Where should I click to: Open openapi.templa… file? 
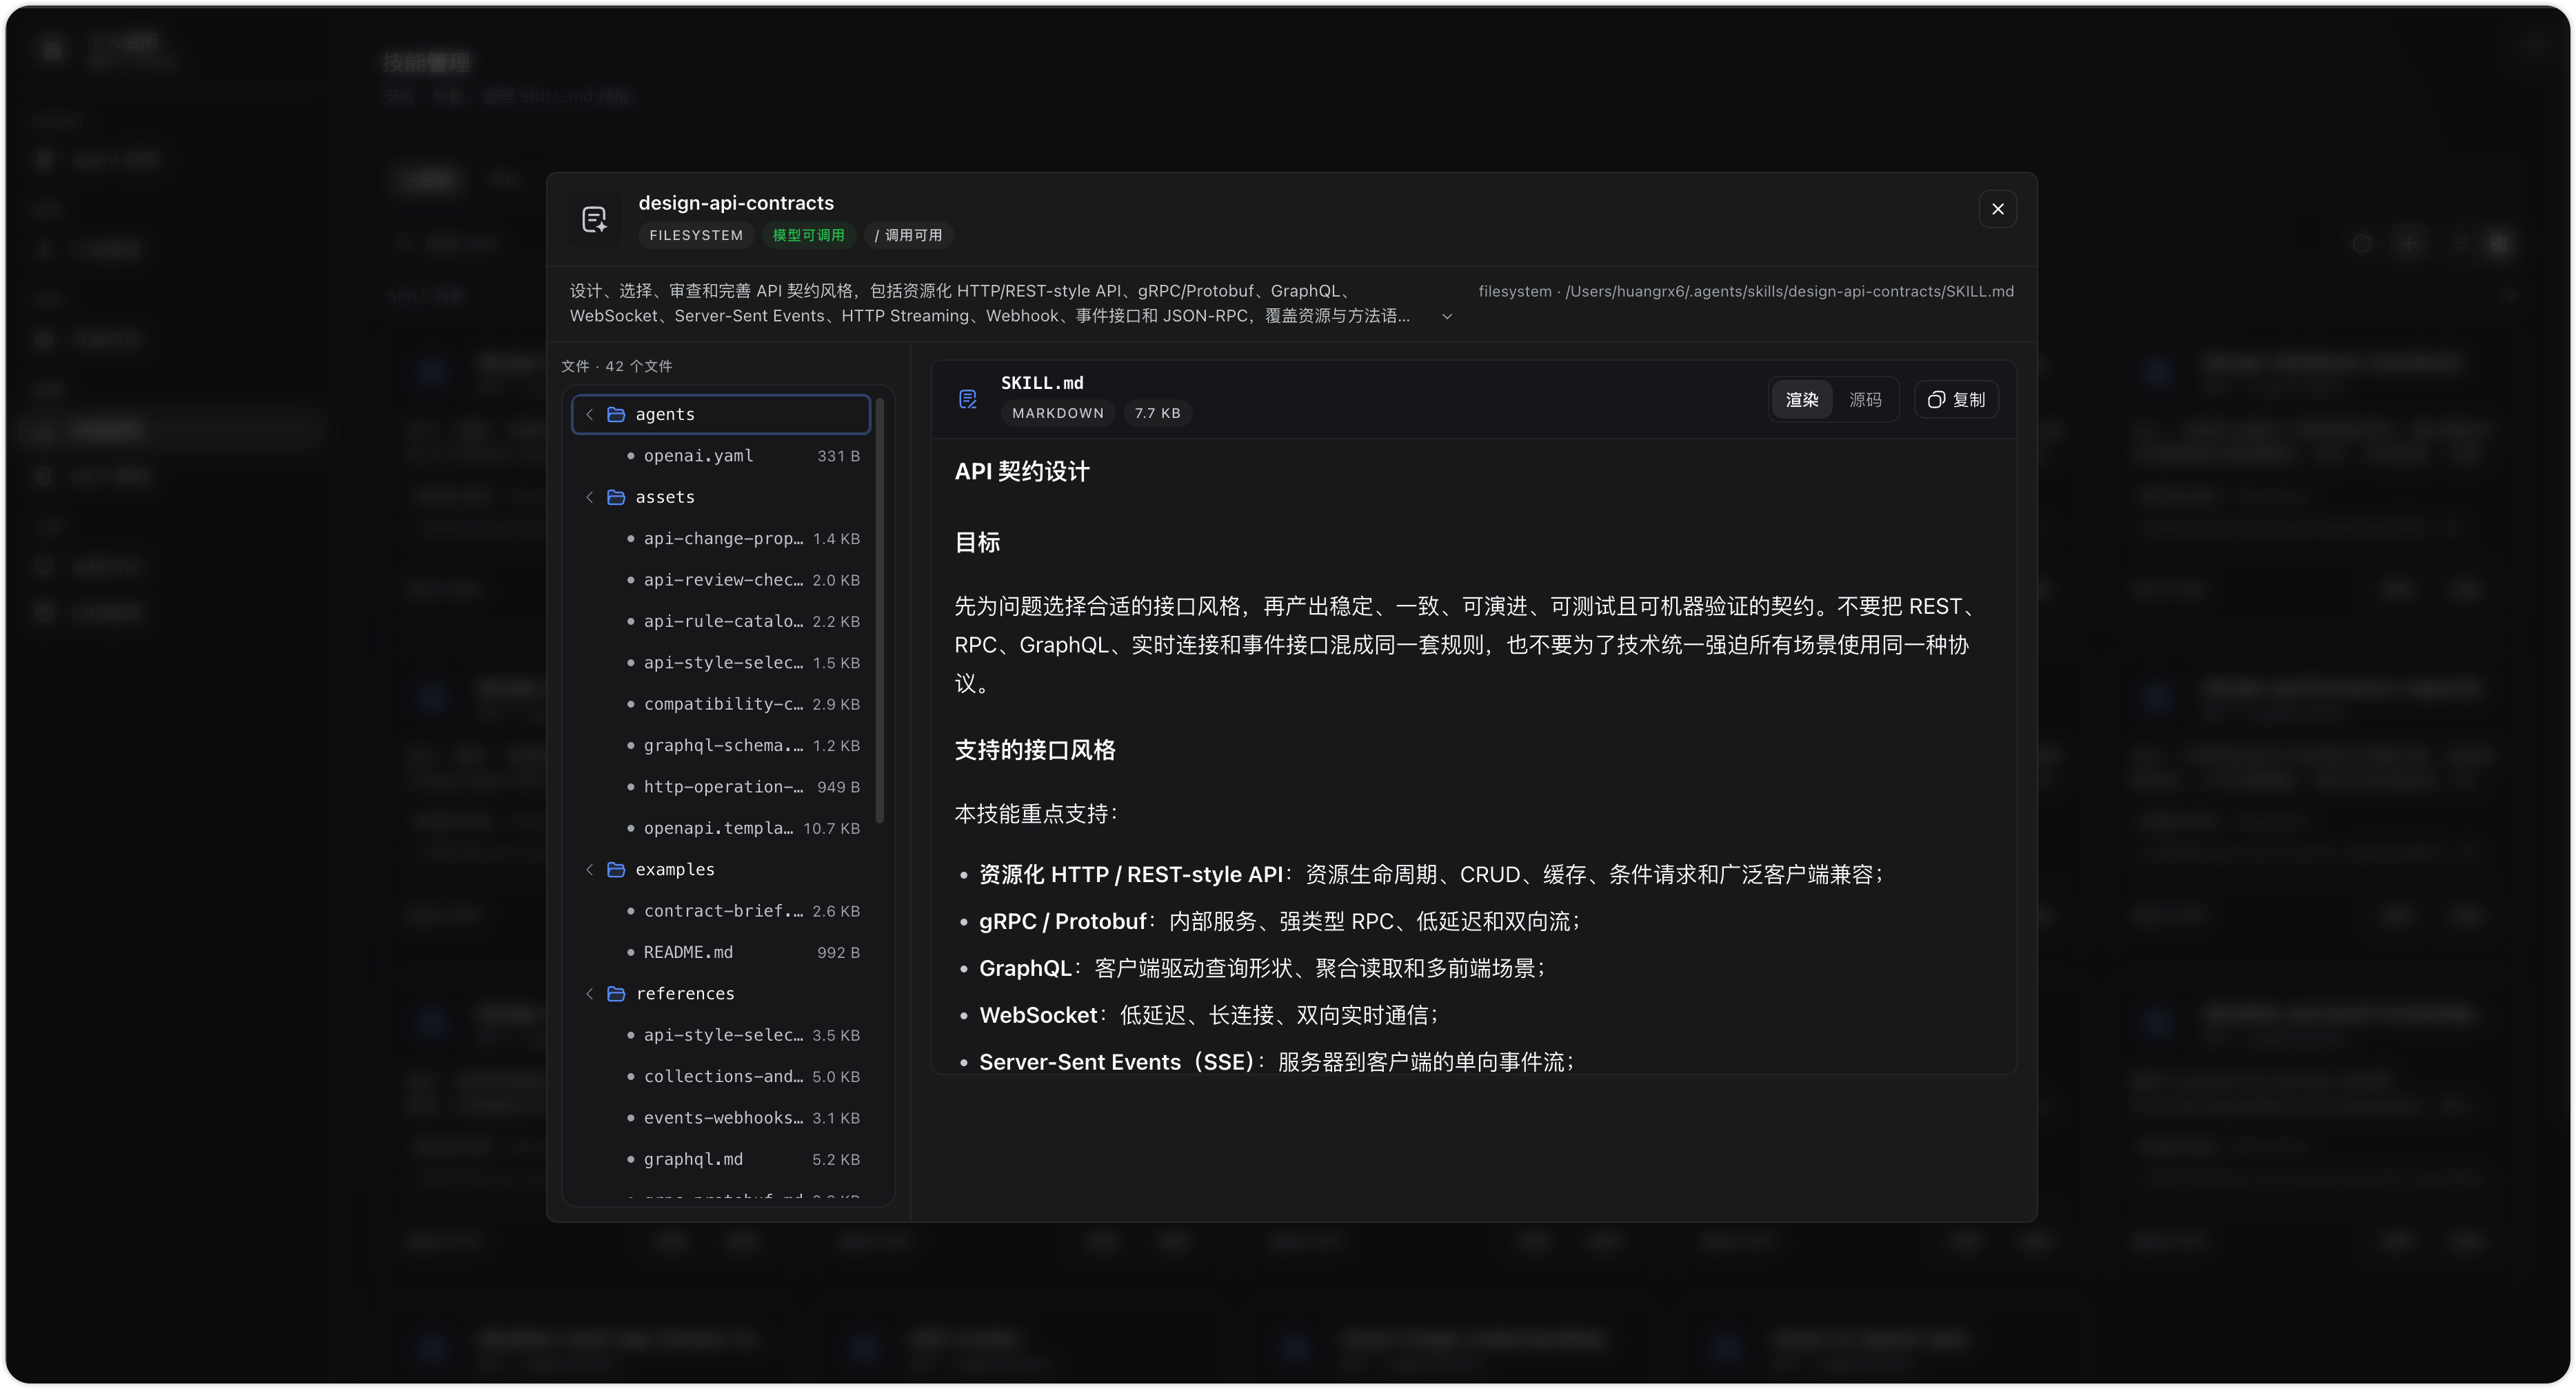point(722,828)
